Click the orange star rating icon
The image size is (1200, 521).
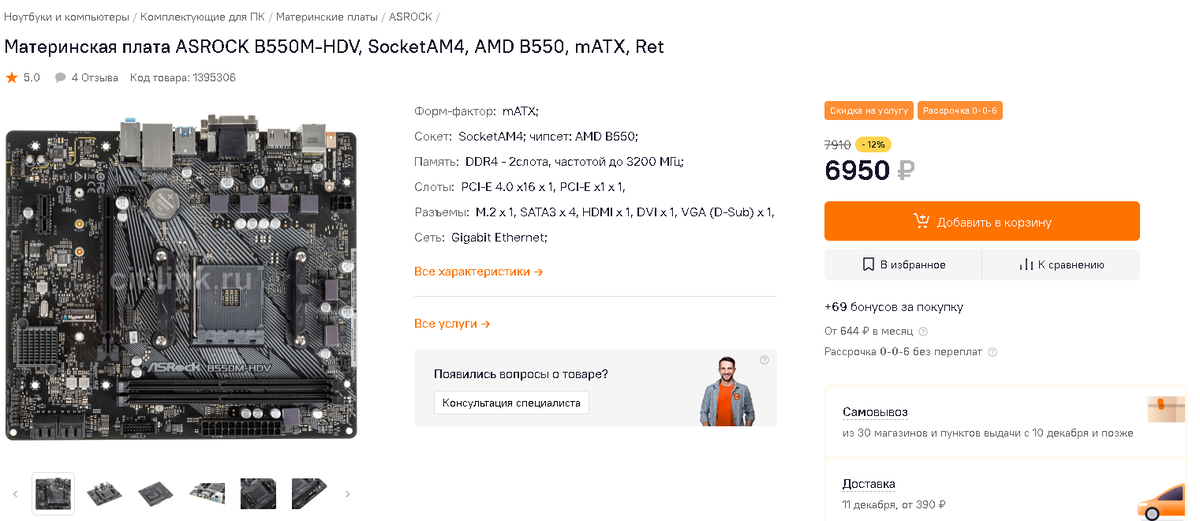click(x=12, y=77)
